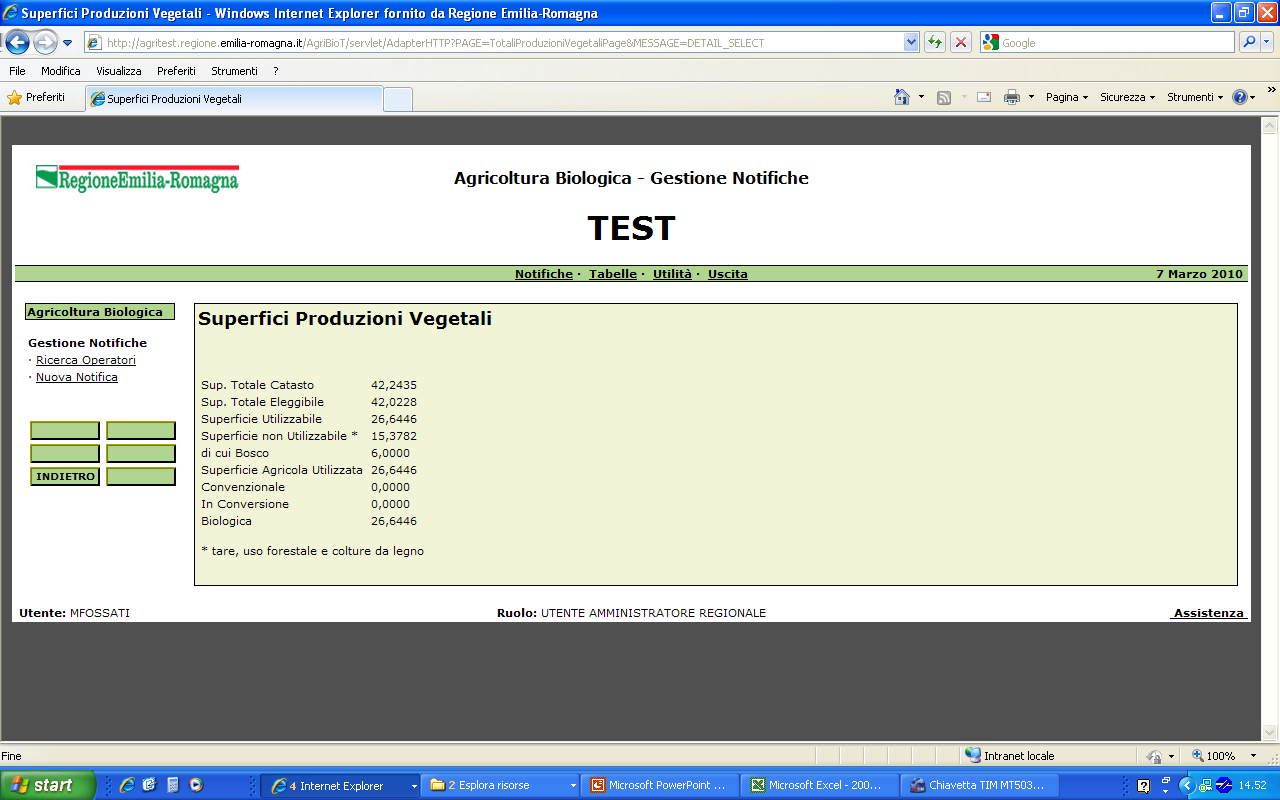The image size is (1280, 800).
Task: Open the Modifica menu
Action: click(x=61, y=71)
